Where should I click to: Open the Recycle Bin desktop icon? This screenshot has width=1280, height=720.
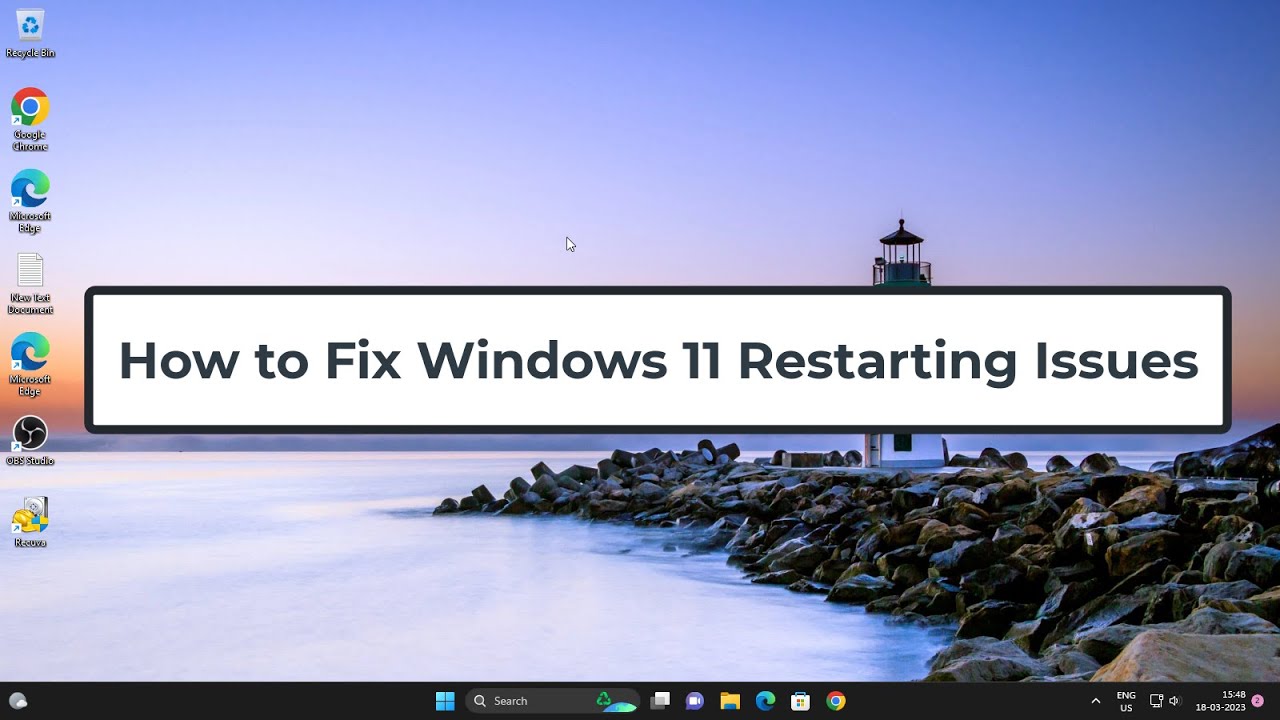click(30, 33)
